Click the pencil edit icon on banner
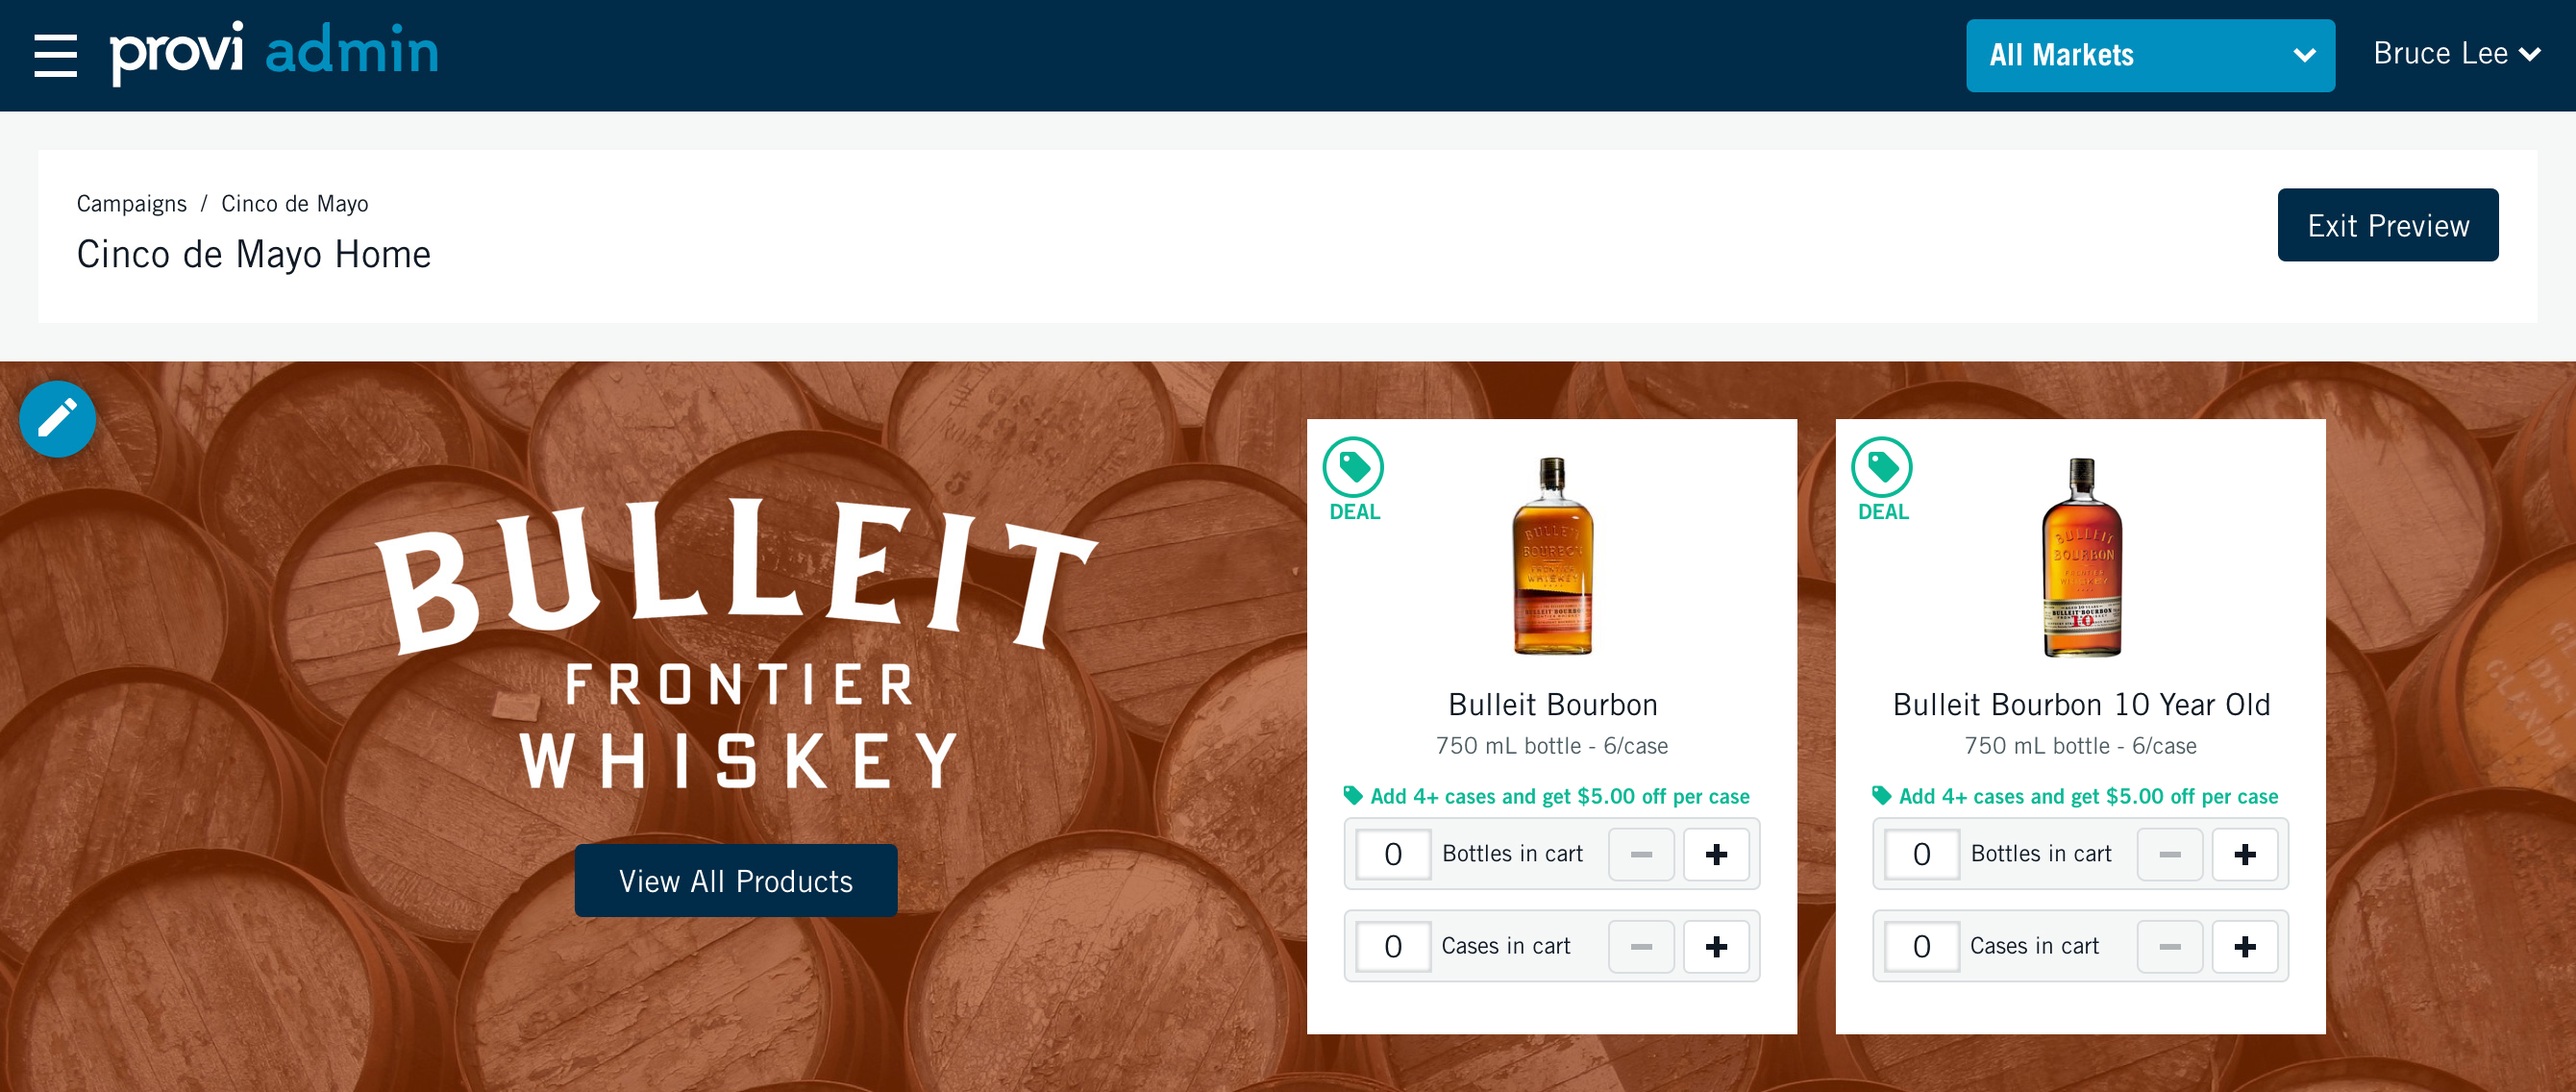 pyautogui.click(x=57, y=419)
